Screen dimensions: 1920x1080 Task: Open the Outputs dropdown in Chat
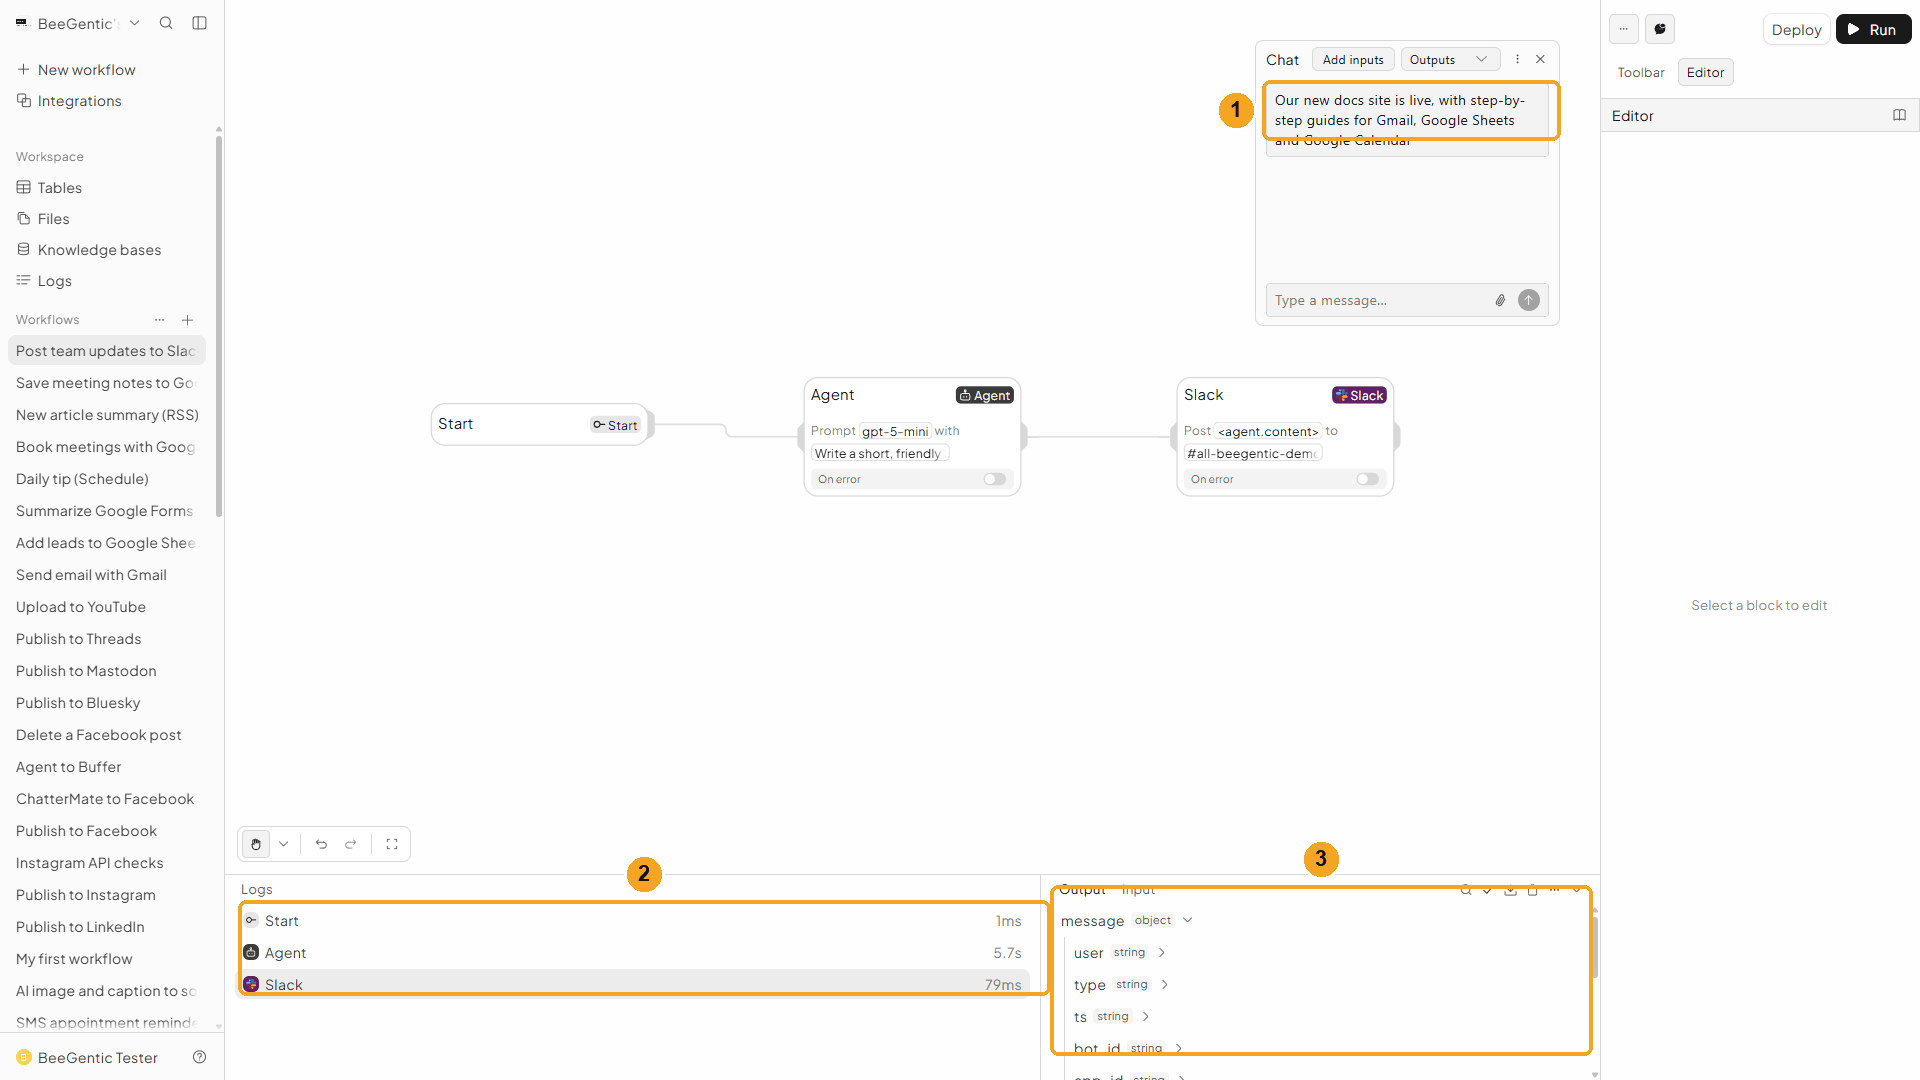coord(1450,60)
